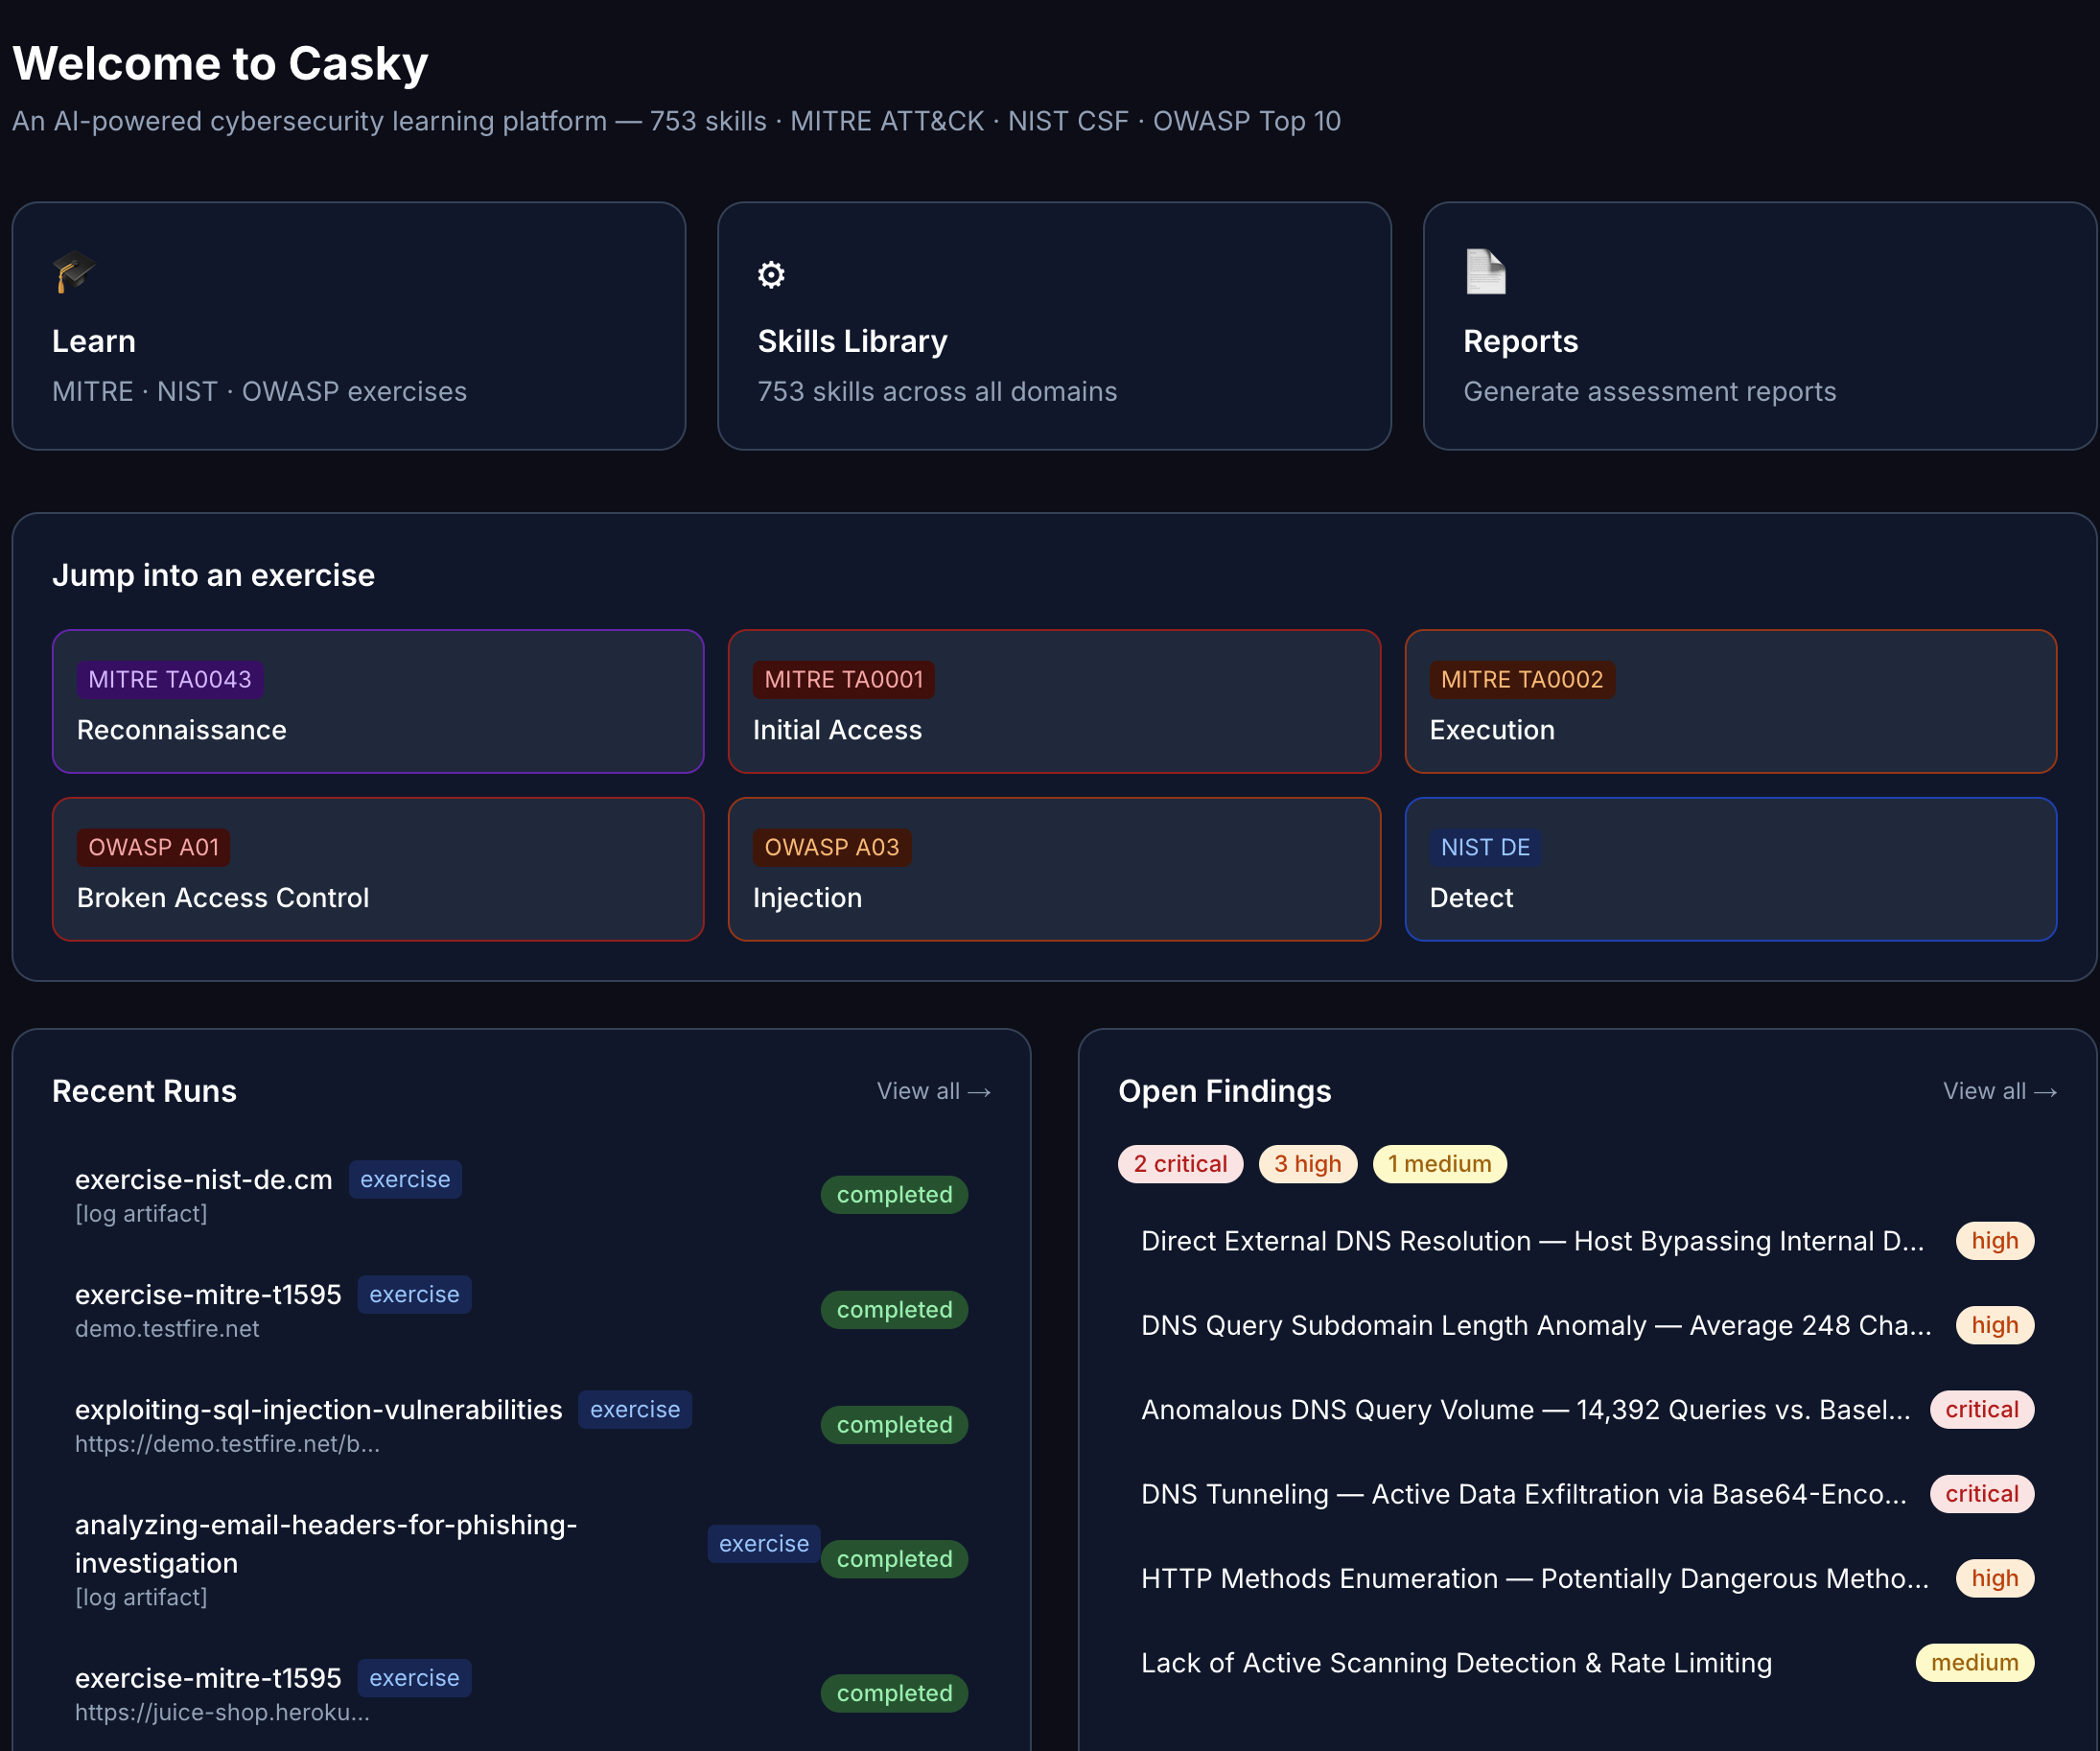Click the completed status of juice-shop run
Image resolution: width=2100 pixels, height=1751 pixels.
(894, 1693)
